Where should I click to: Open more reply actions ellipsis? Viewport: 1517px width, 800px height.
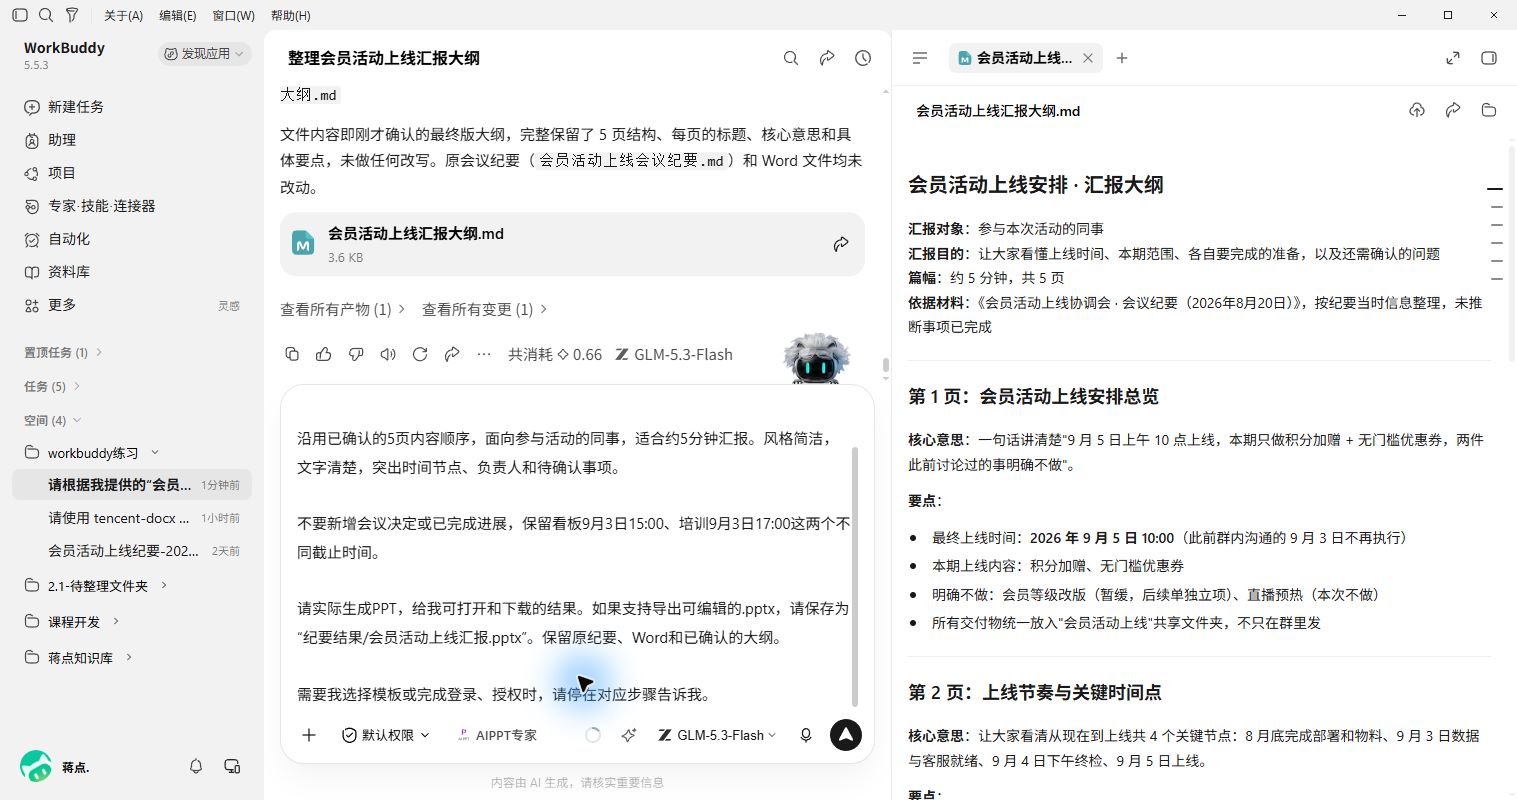(x=484, y=354)
